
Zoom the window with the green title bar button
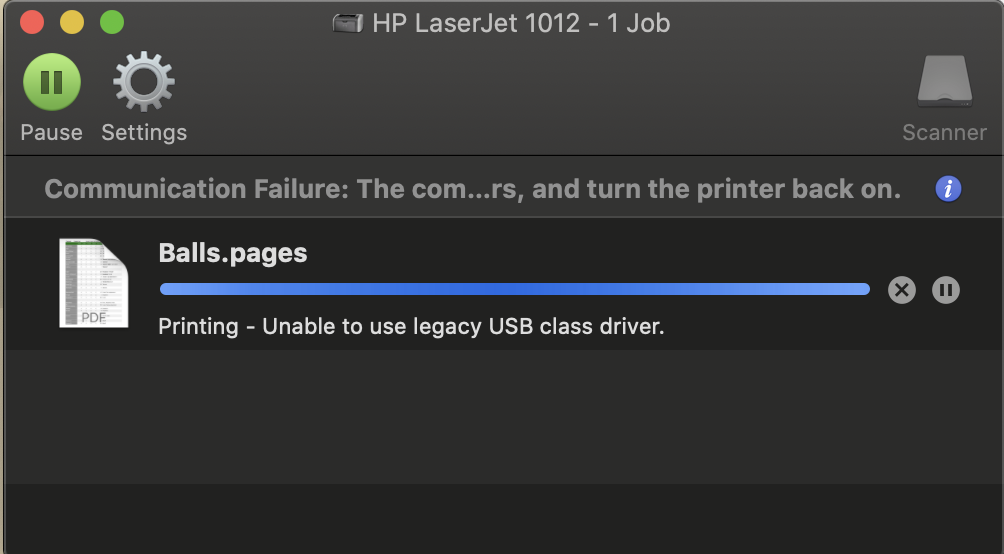[112, 22]
